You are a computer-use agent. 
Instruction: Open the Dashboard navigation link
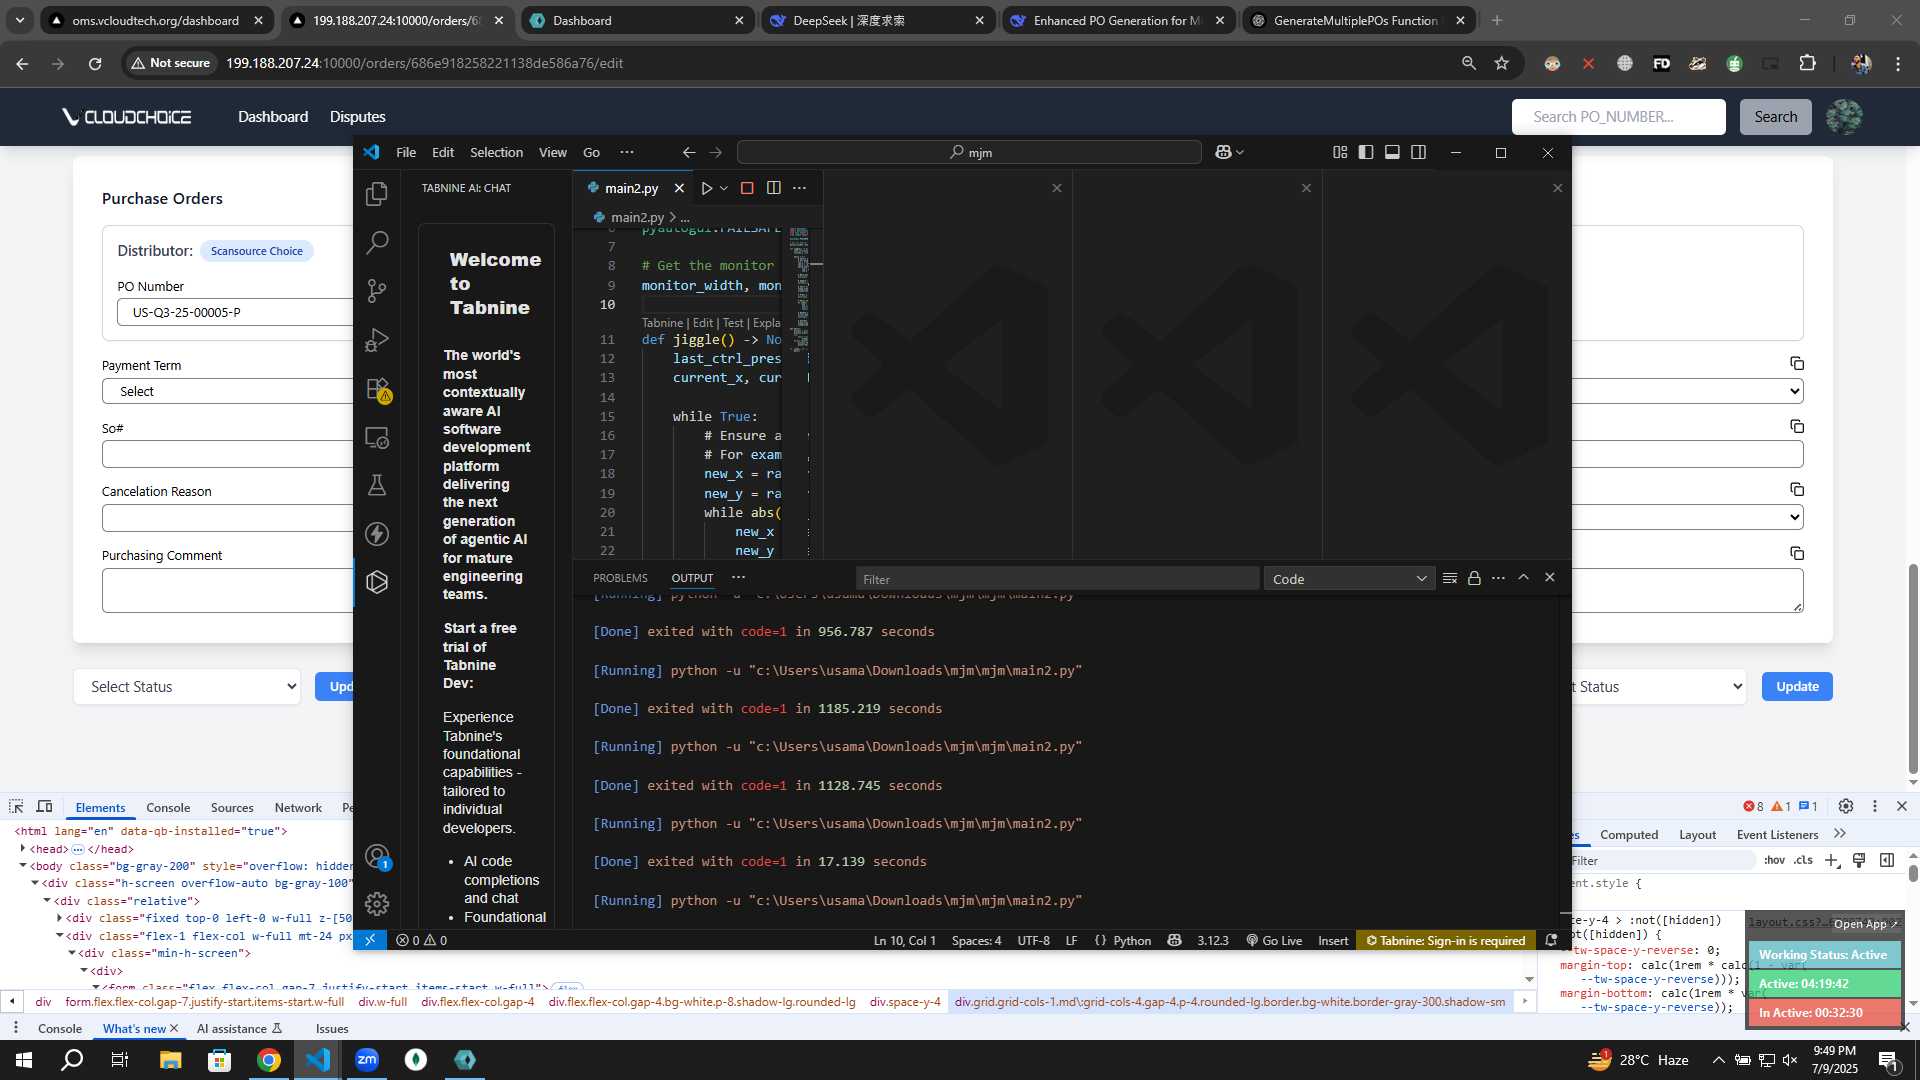coord(273,117)
